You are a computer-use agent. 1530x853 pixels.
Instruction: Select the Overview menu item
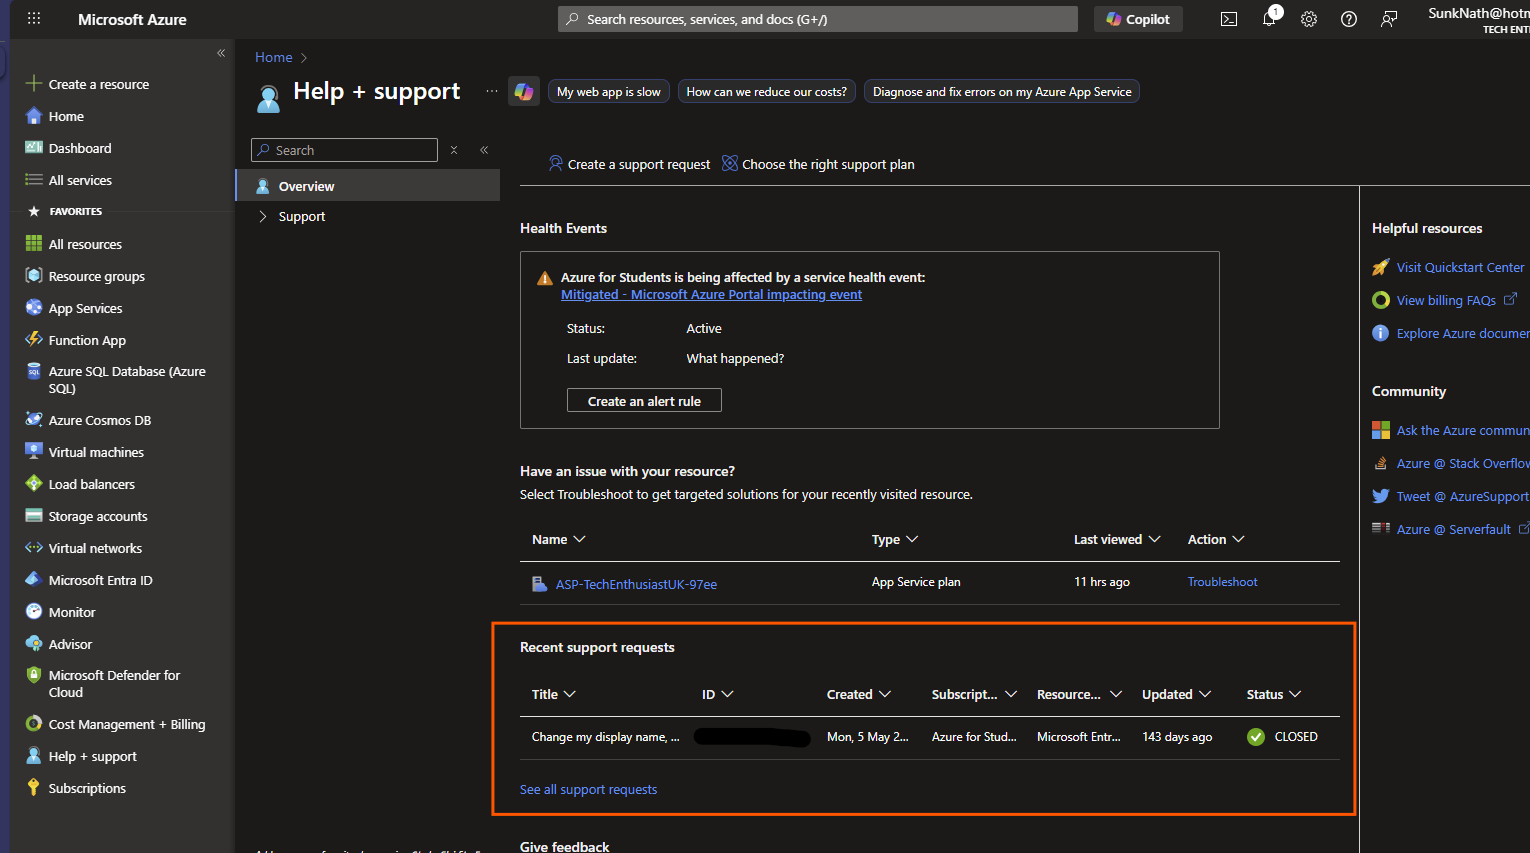point(367,186)
